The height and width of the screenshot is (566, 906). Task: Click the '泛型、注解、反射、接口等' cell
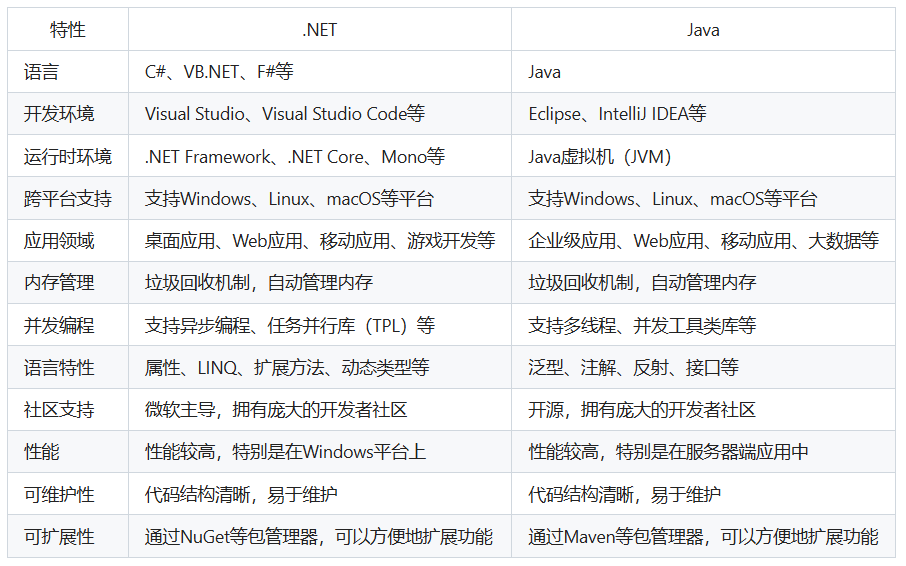(703, 367)
